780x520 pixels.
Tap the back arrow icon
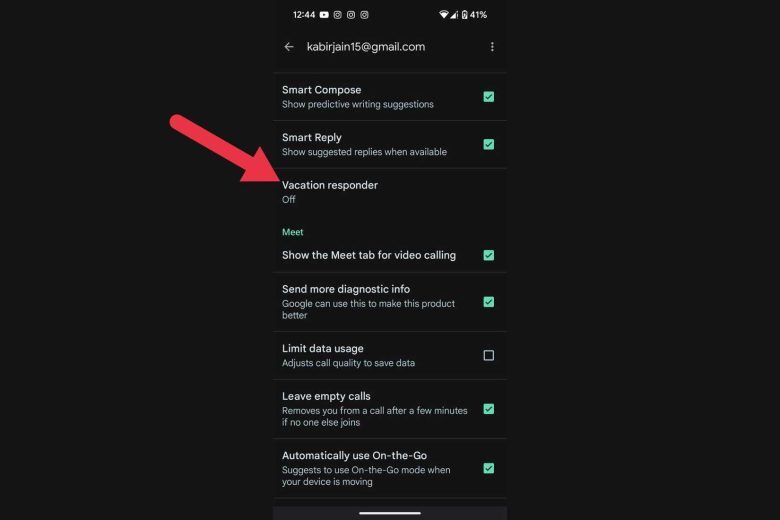289,47
